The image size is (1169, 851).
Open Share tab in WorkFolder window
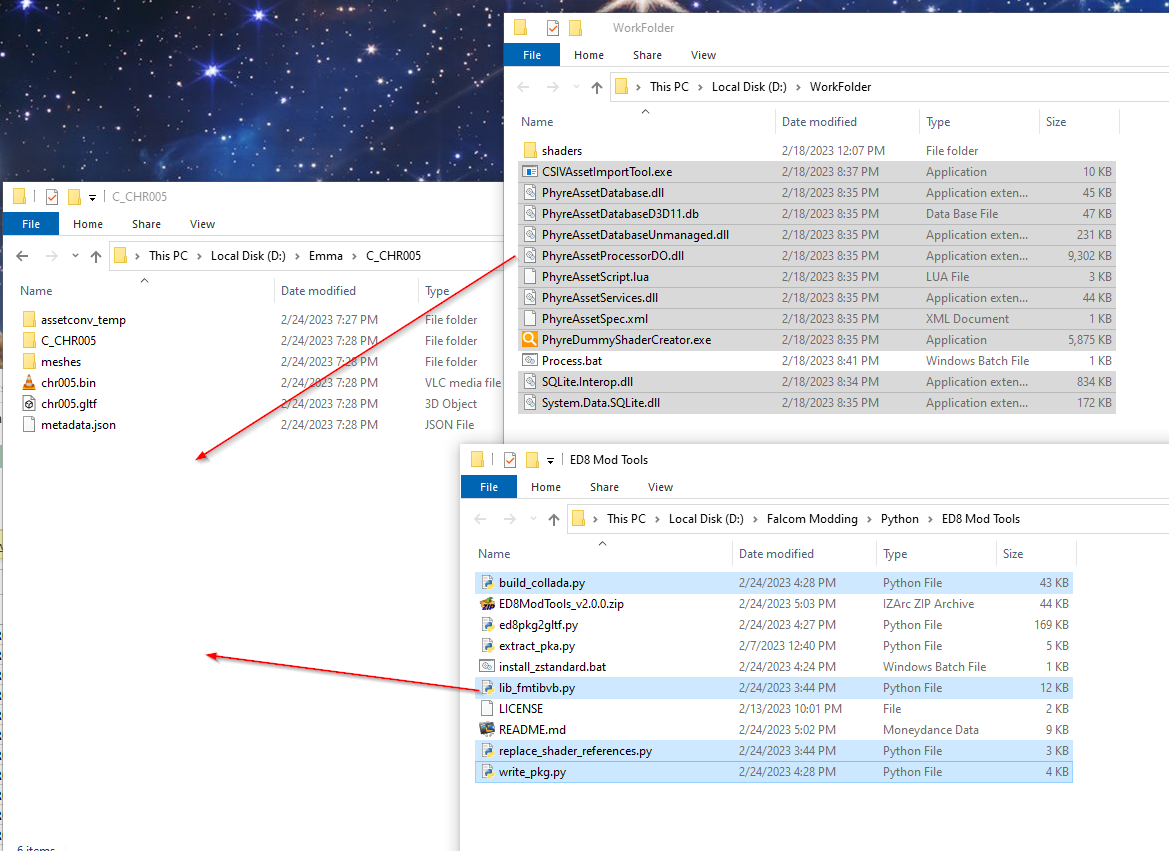click(x=647, y=55)
